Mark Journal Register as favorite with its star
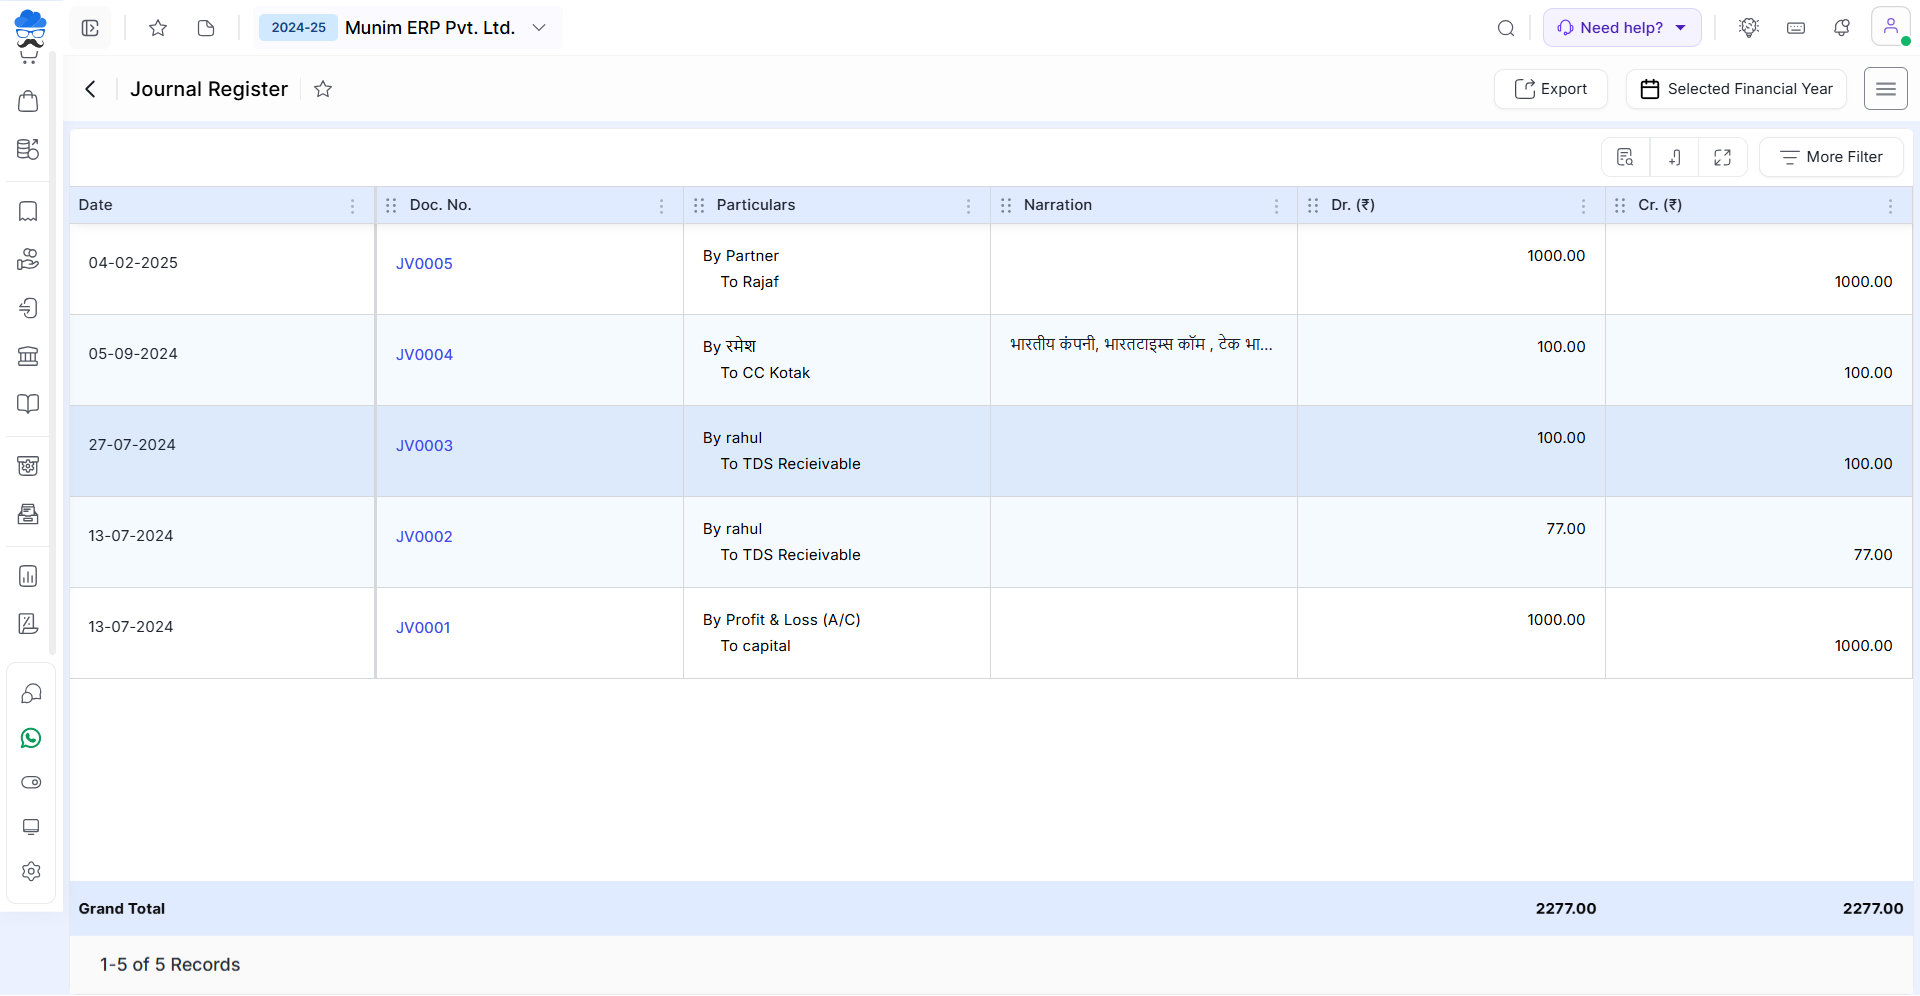 click(x=323, y=89)
